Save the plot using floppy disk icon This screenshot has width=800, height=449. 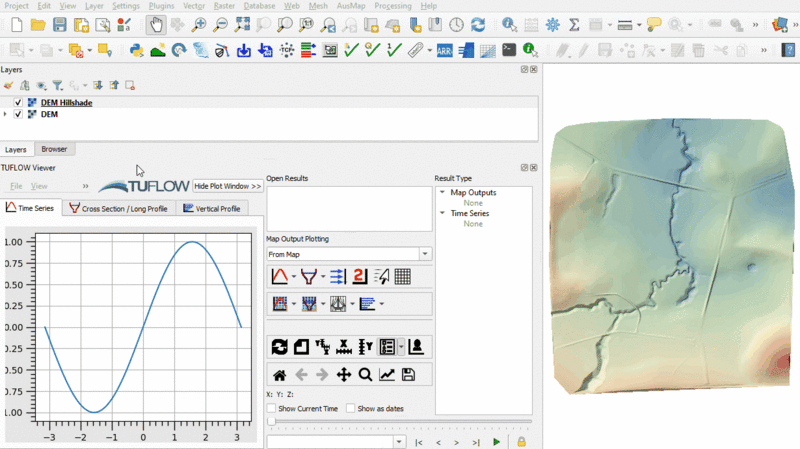coord(408,375)
